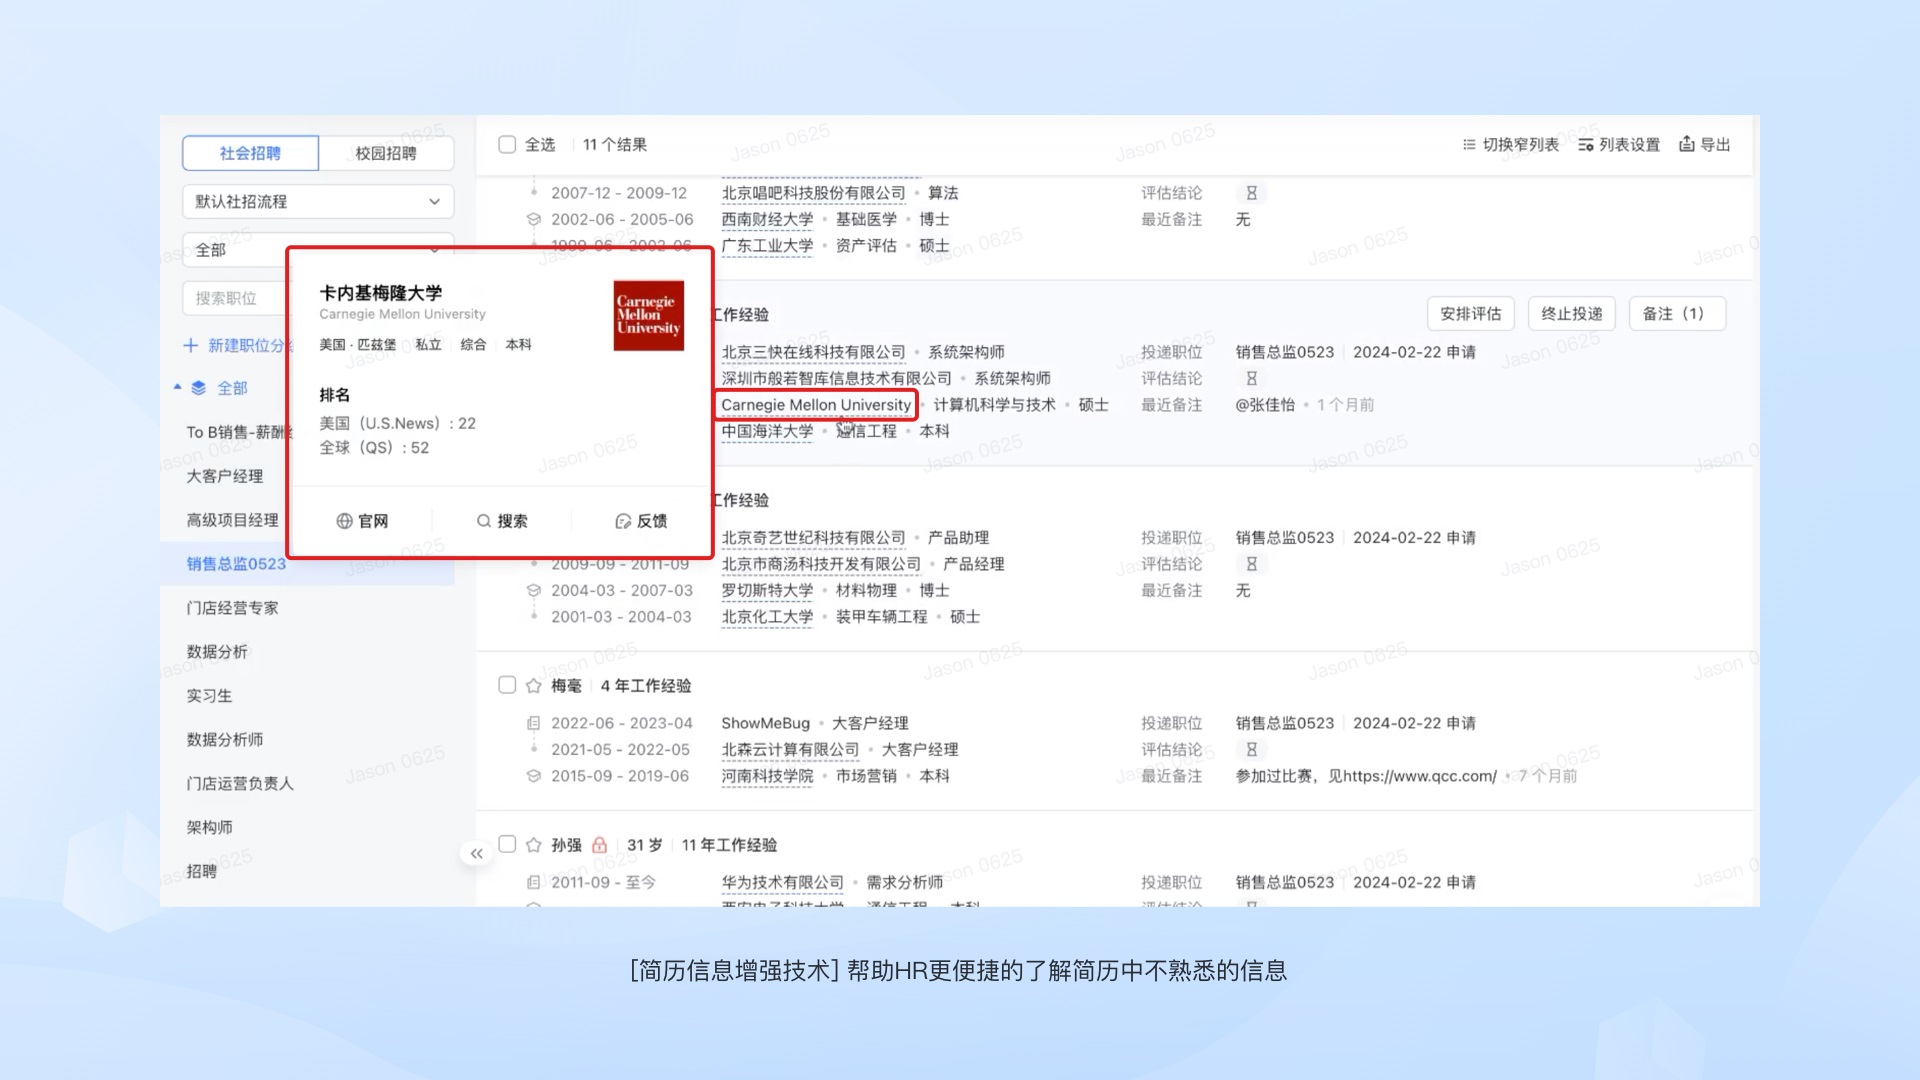Click 终止投递 button
1920x1080 pixels.
1572,313
